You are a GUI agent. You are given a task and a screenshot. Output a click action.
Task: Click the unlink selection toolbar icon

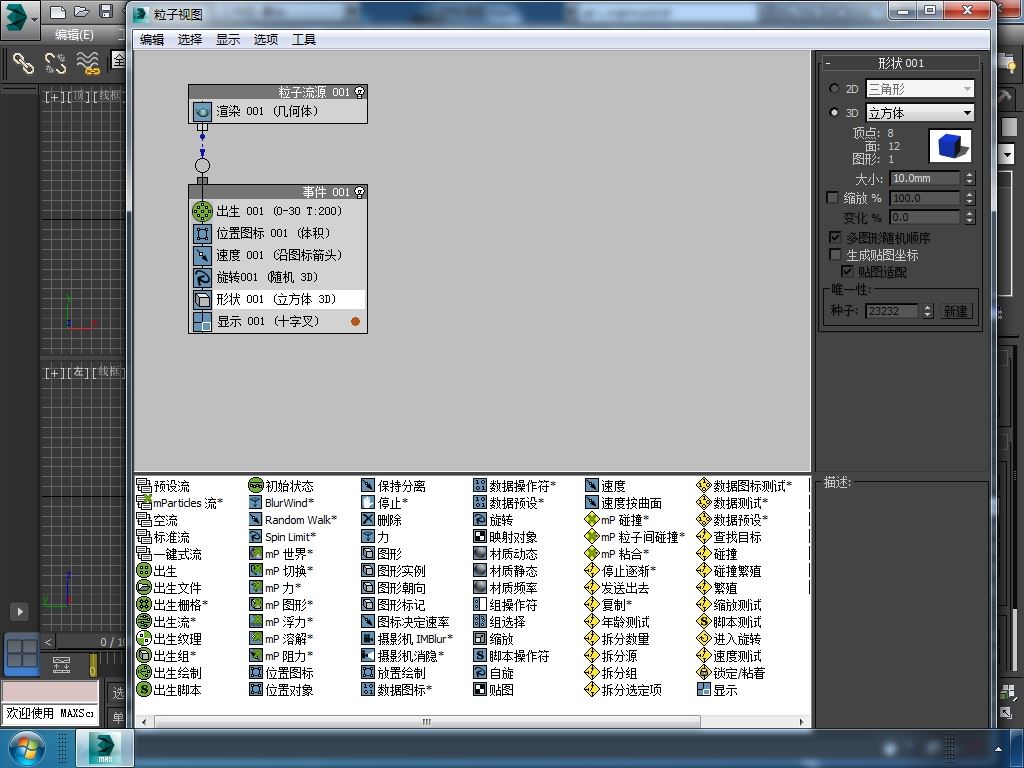click(56, 63)
